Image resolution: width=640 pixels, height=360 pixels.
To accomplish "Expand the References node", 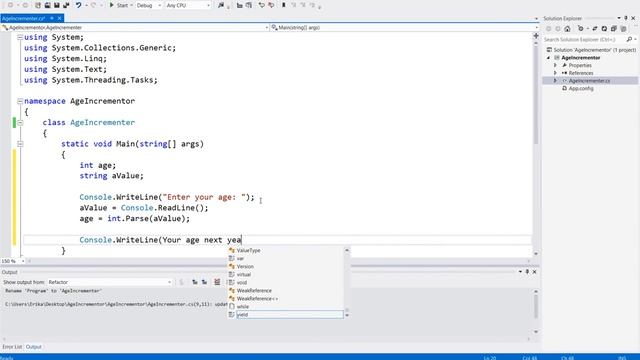I will [555, 73].
